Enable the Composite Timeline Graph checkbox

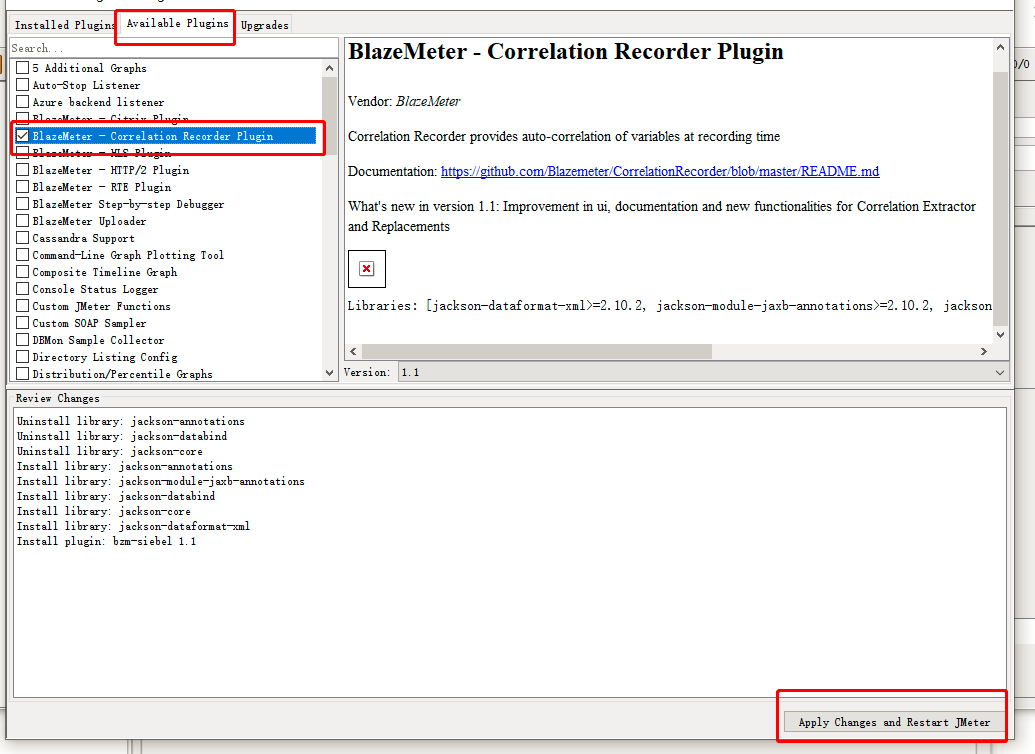click(x=22, y=273)
